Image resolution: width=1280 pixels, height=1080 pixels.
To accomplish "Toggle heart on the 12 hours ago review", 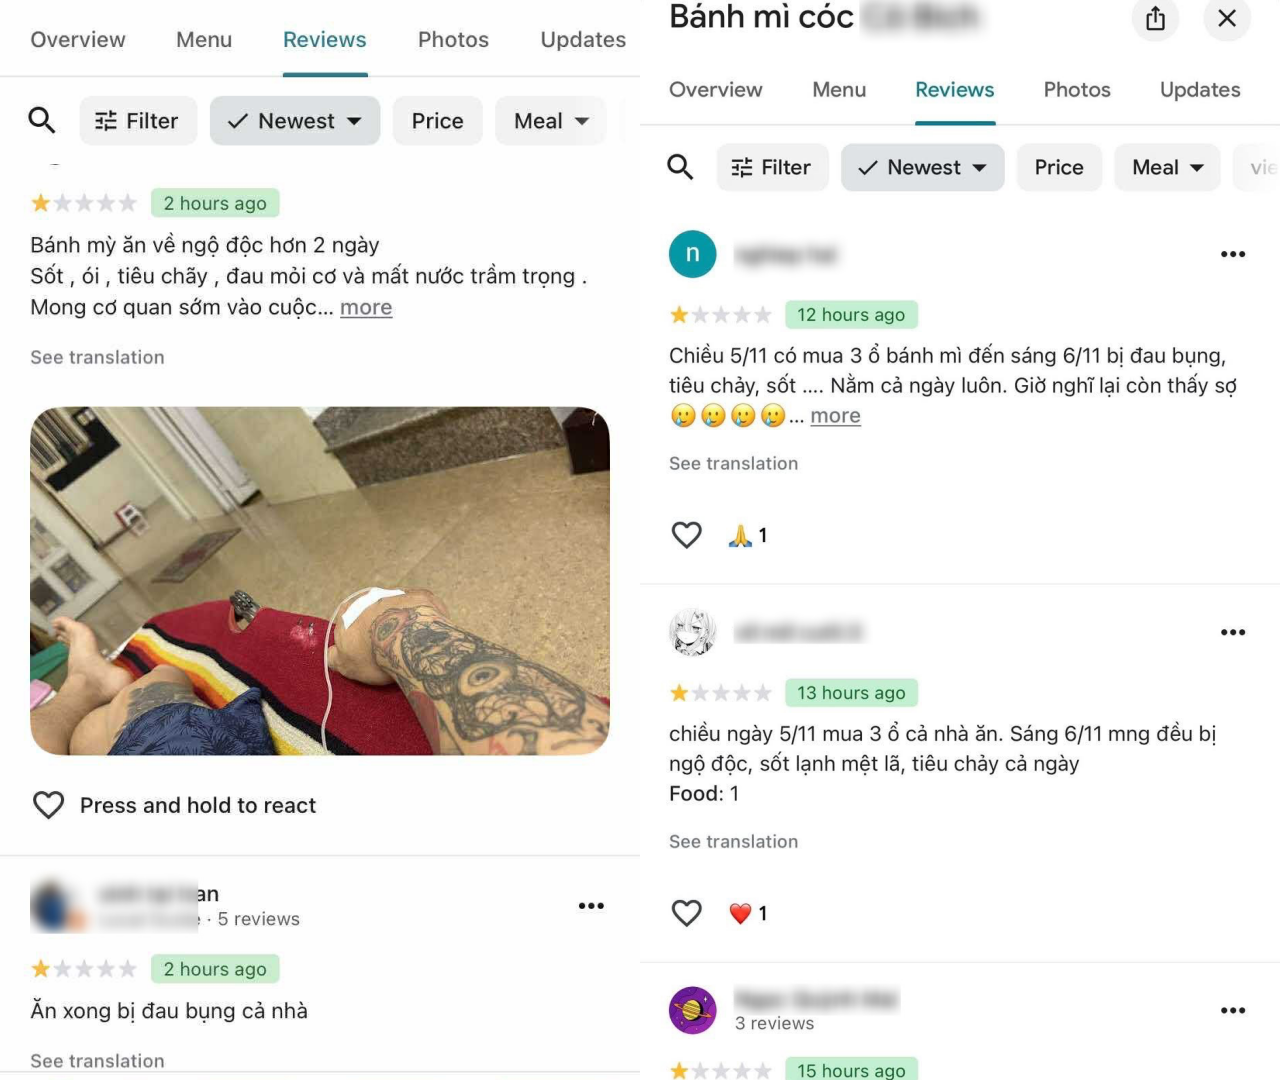I will (686, 535).
